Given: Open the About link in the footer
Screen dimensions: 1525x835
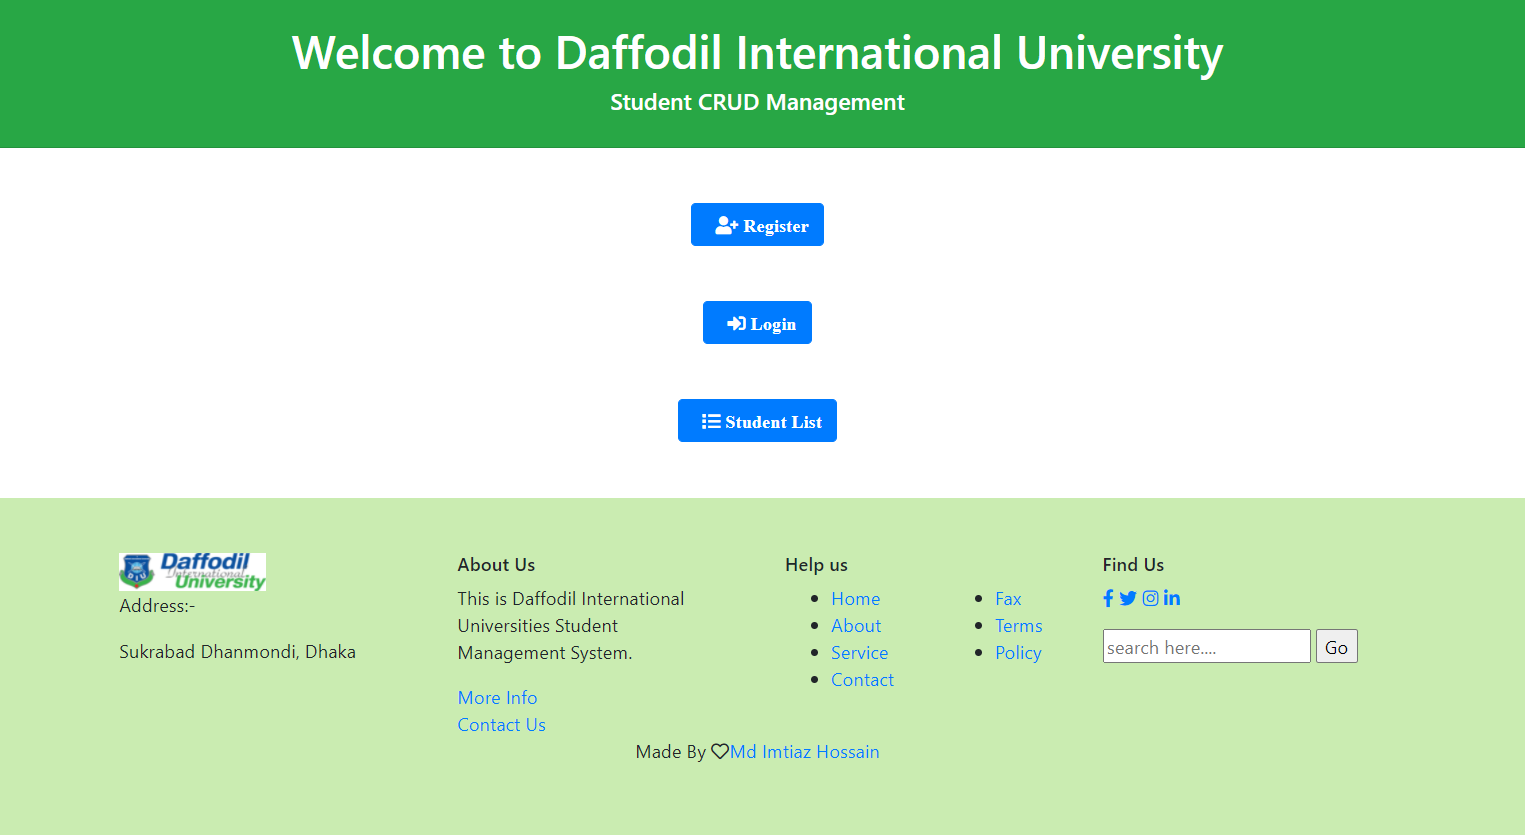Looking at the screenshot, I should [x=856, y=625].
